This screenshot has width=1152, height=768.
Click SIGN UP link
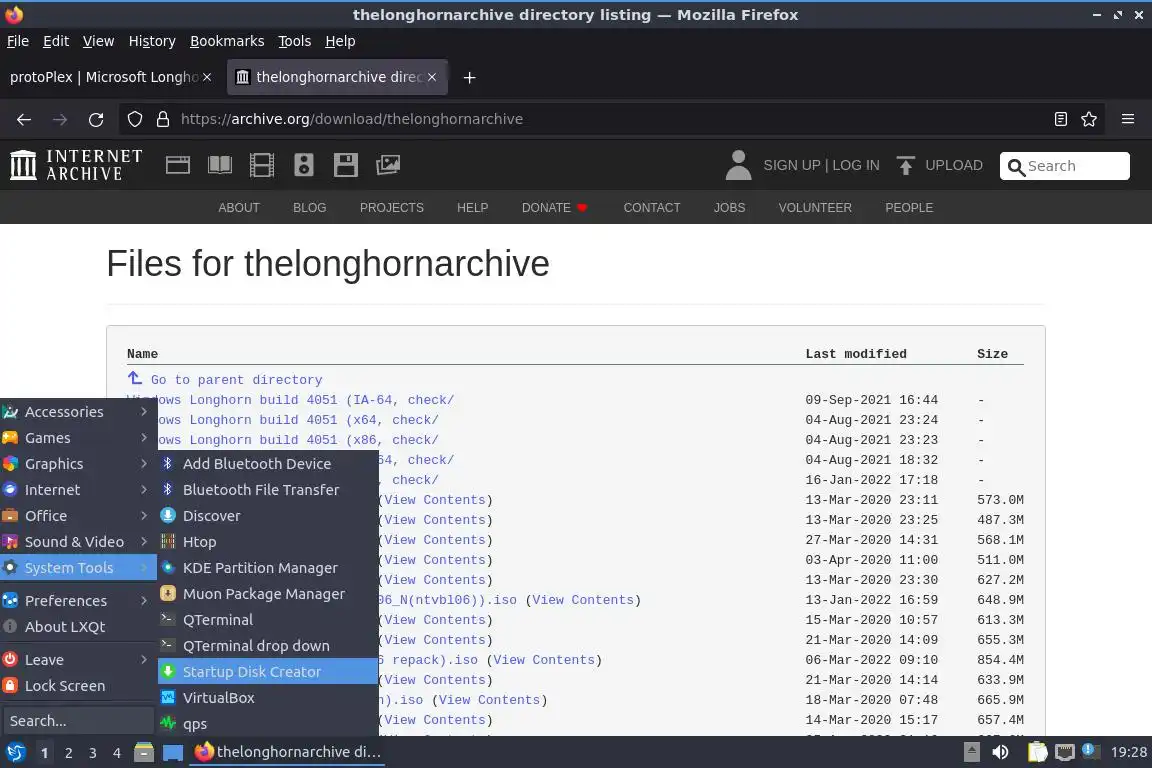pyautogui.click(x=792, y=165)
